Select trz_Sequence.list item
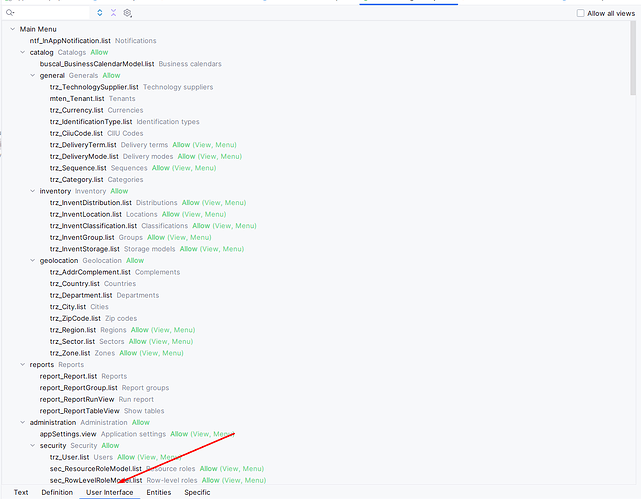Screen dimensions: 641x499 78,168
